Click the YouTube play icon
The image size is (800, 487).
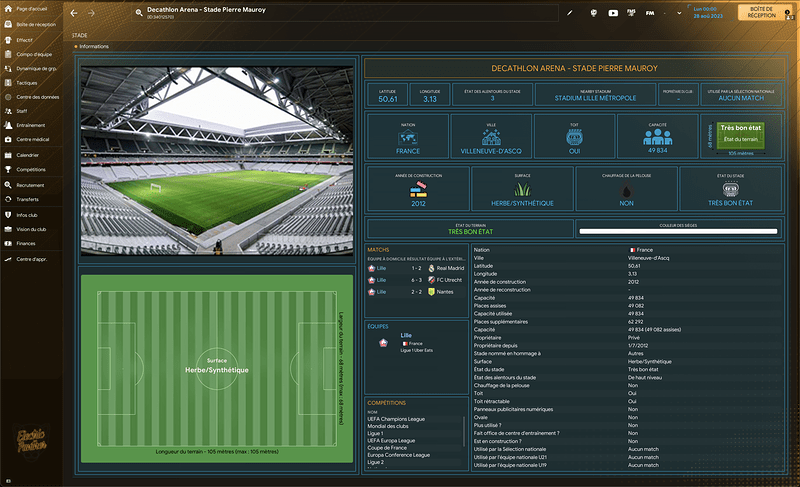pos(613,13)
